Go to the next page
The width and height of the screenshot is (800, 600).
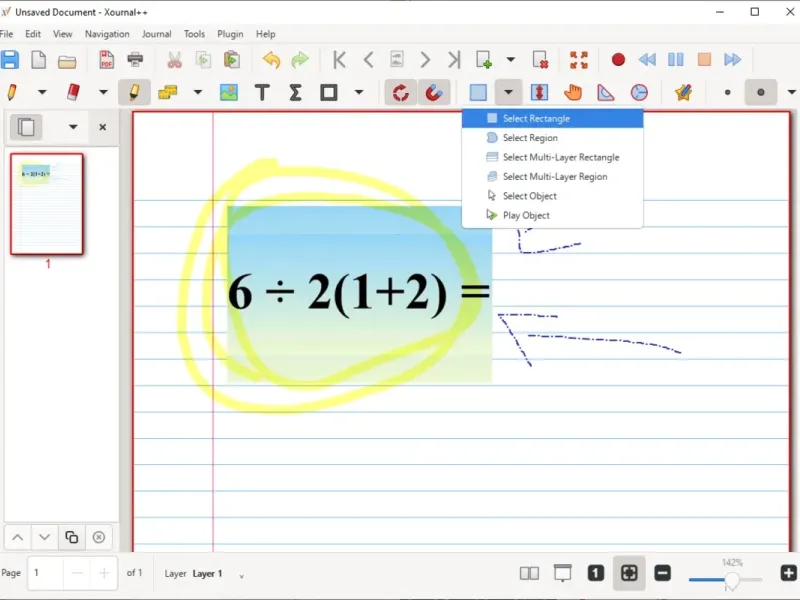click(425, 60)
